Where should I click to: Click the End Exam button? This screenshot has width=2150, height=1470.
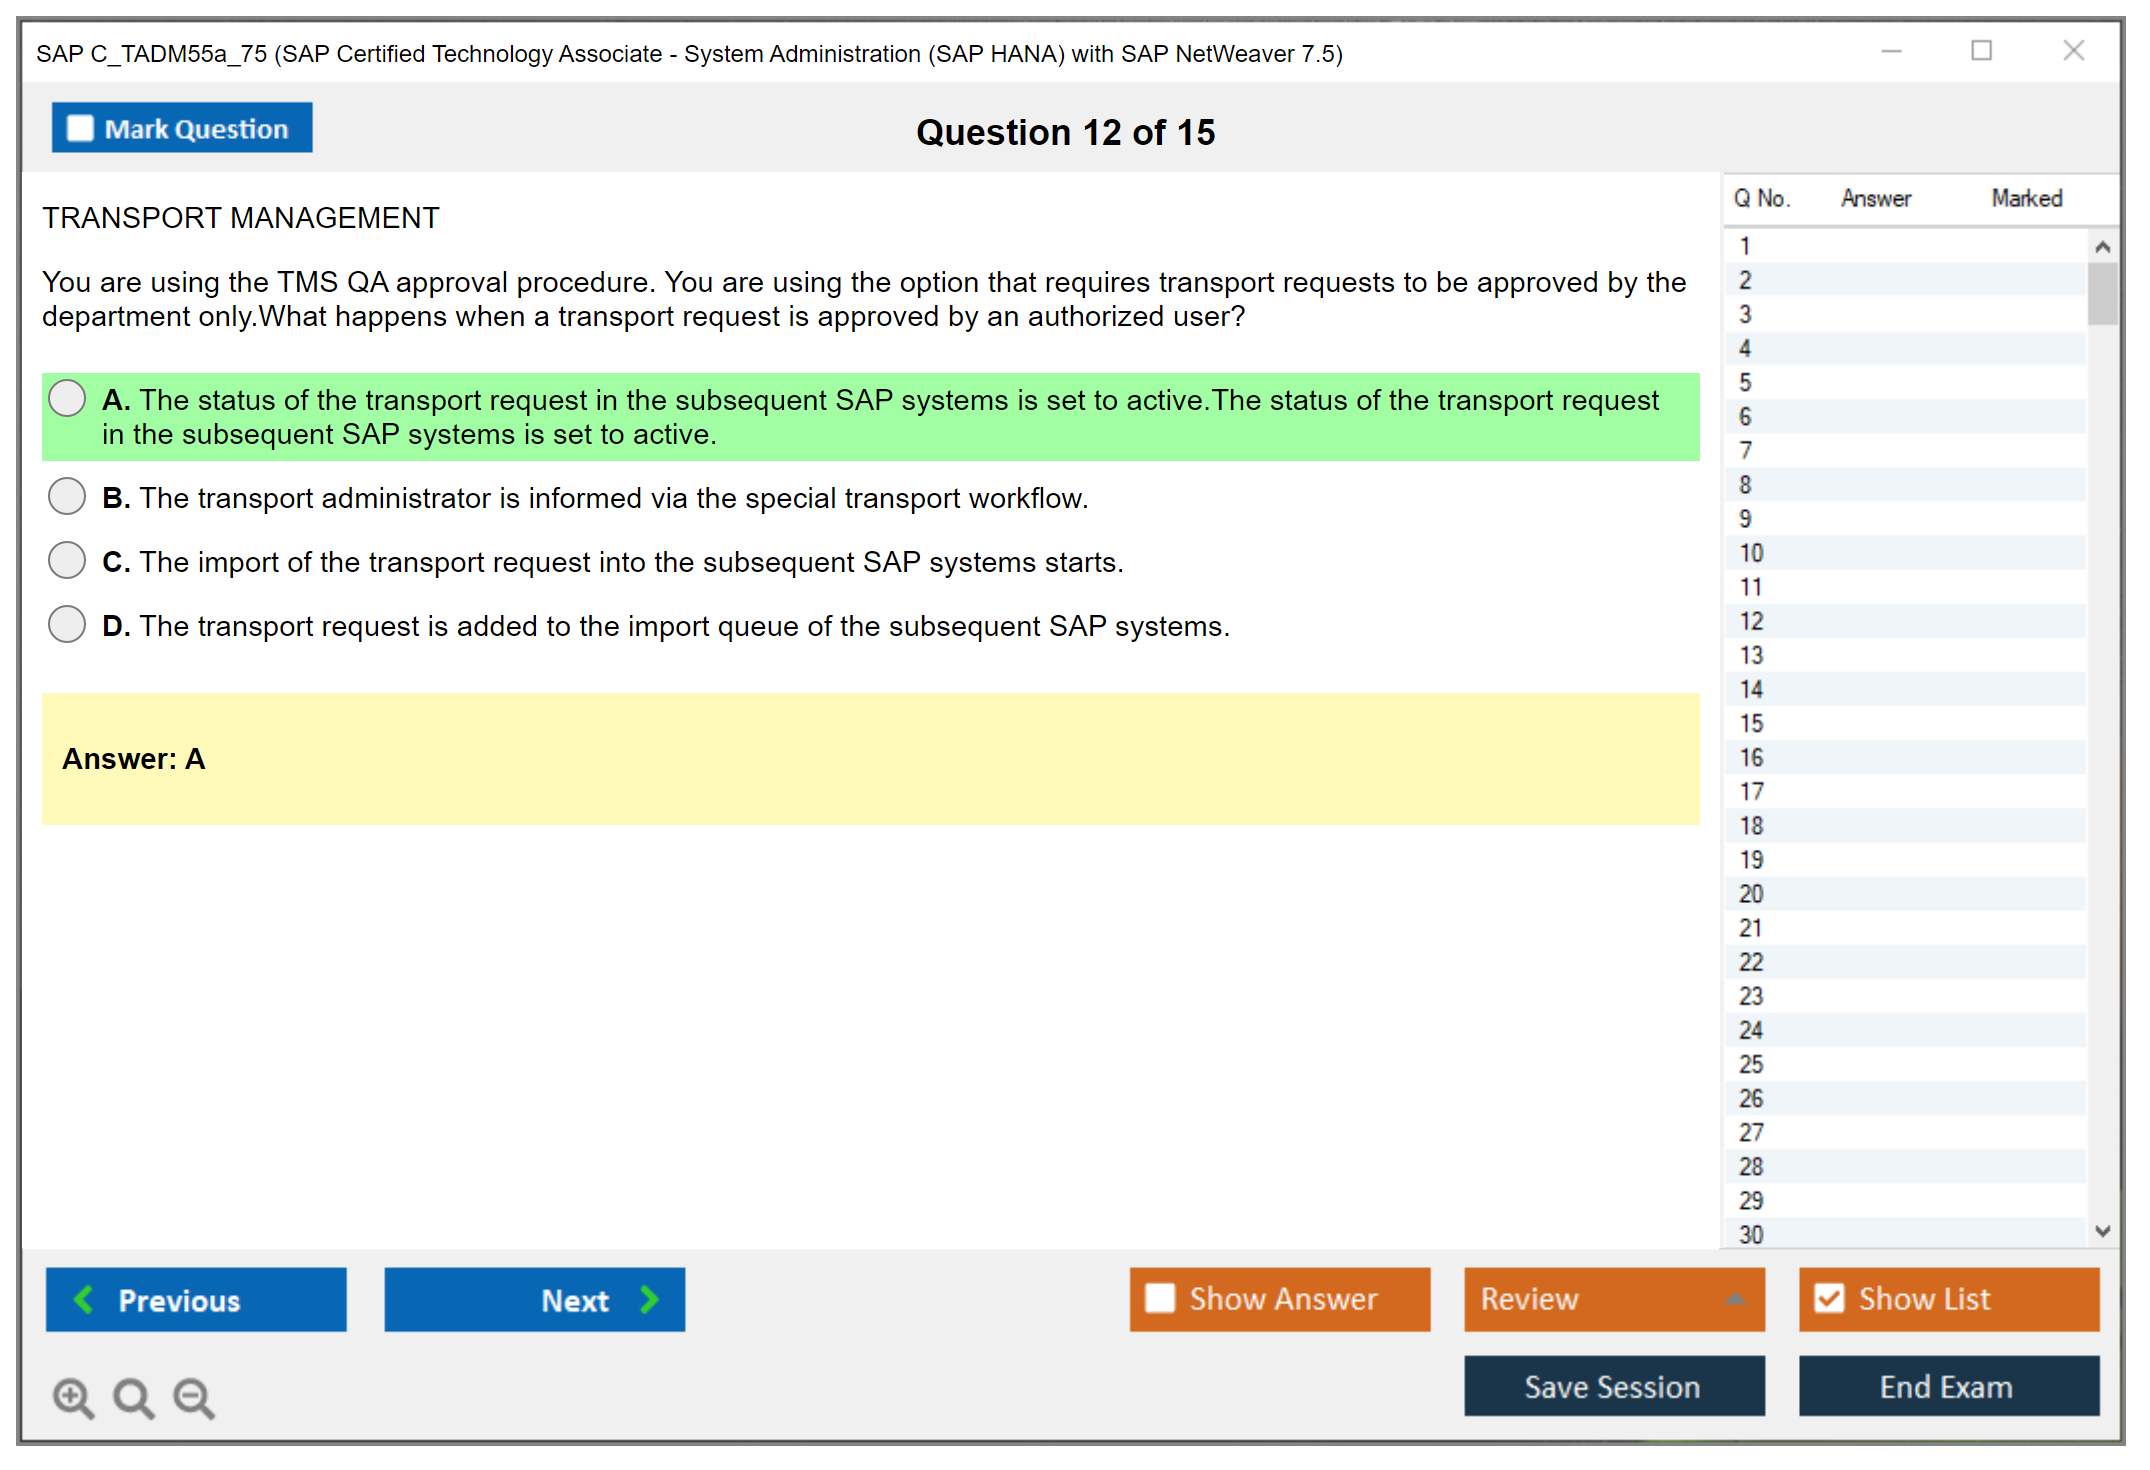click(x=1947, y=1386)
